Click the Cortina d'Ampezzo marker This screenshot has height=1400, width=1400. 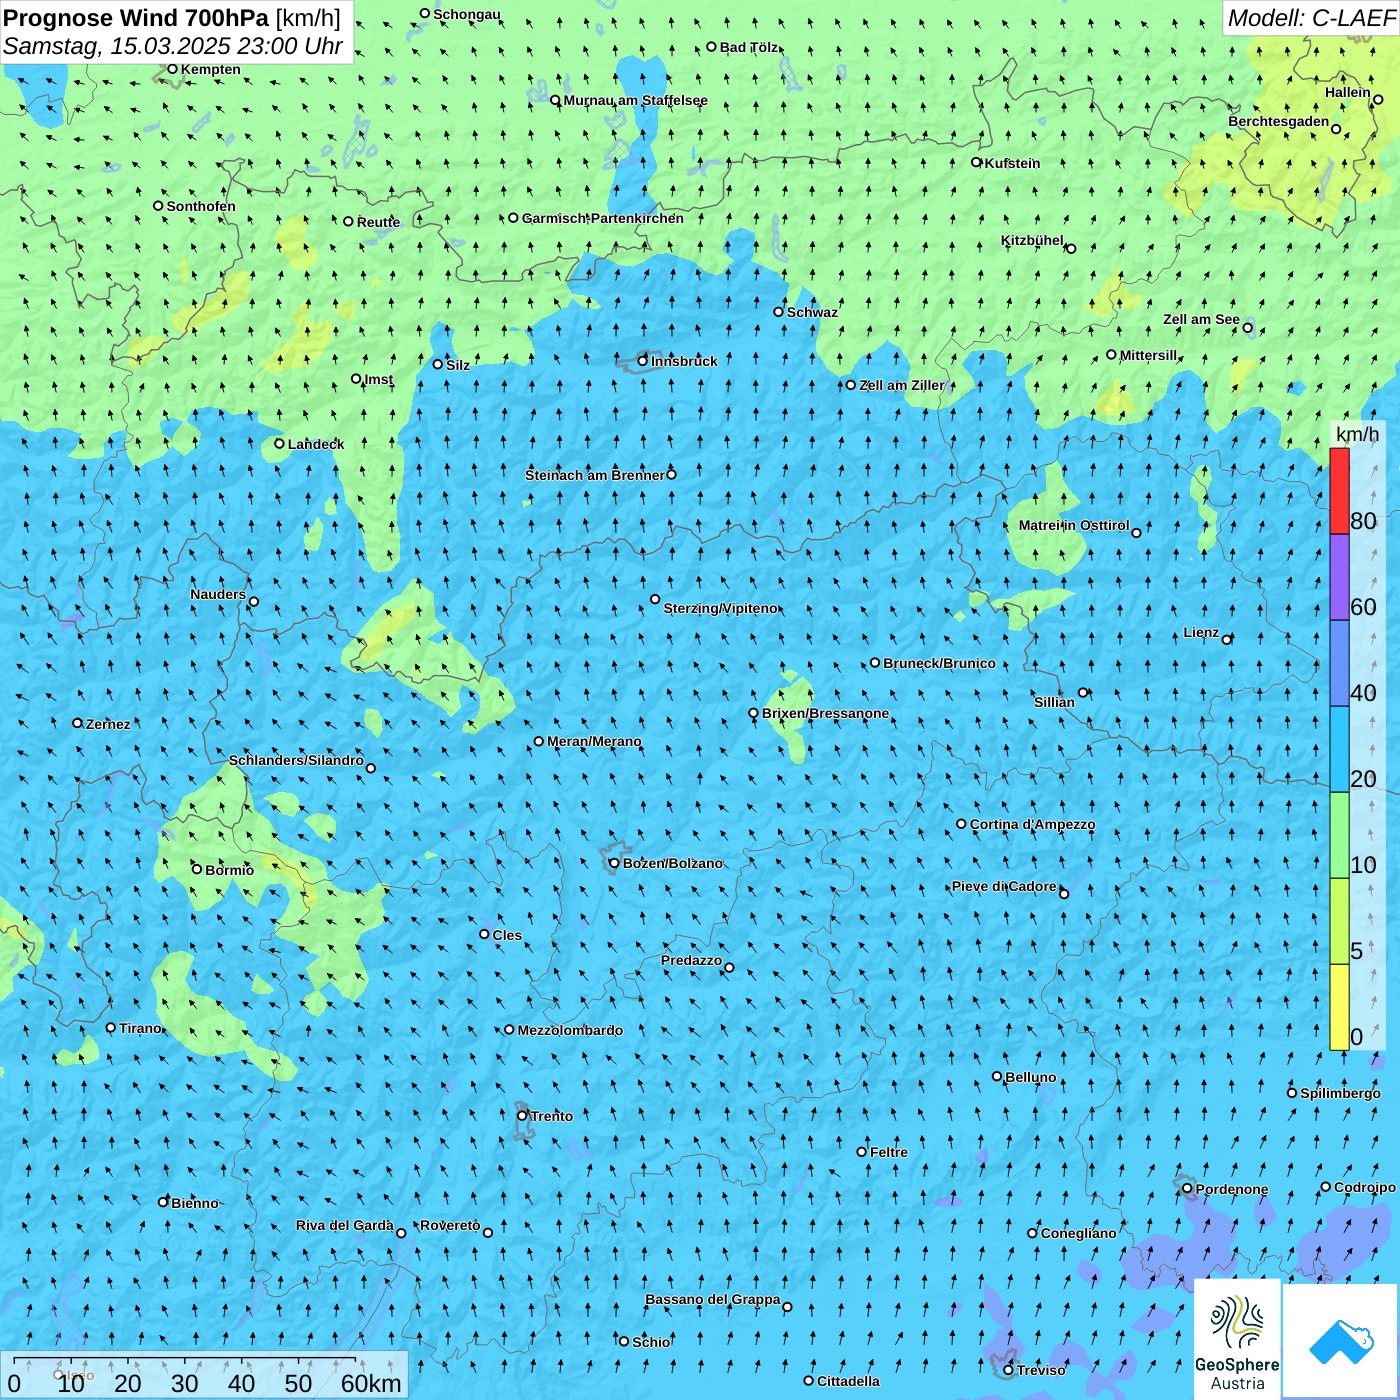tap(962, 824)
